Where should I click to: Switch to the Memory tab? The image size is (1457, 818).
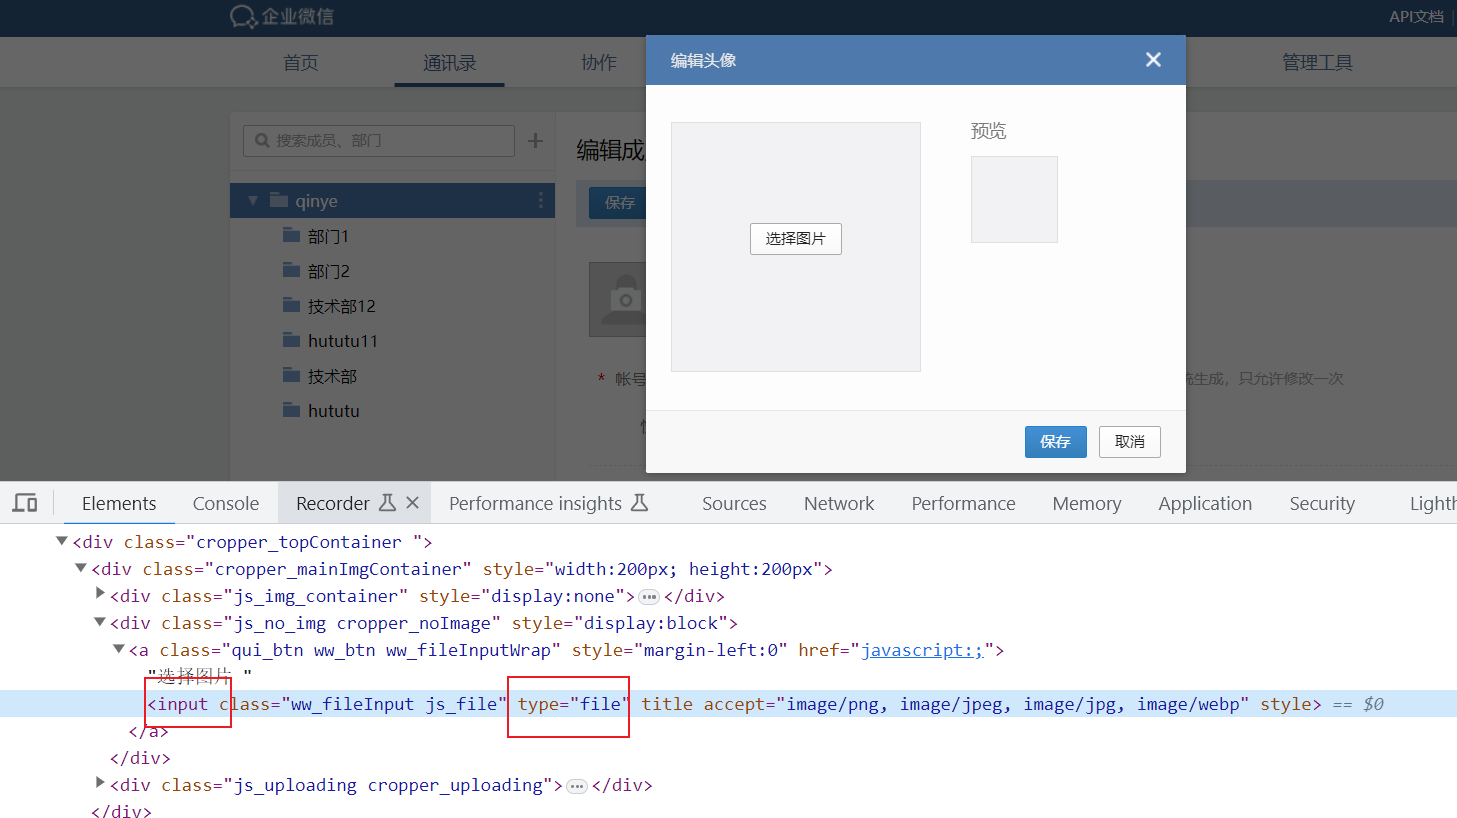(x=1087, y=504)
